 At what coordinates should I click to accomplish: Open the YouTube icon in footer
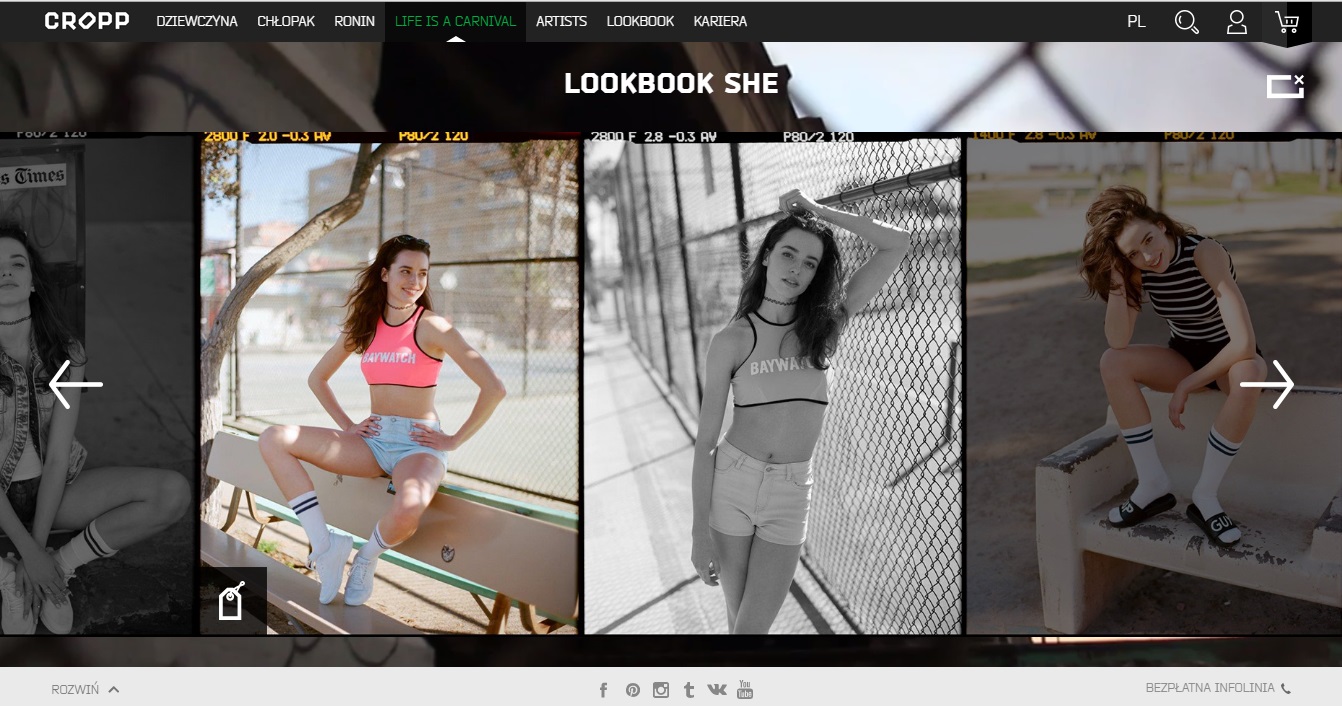[x=745, y=689]
